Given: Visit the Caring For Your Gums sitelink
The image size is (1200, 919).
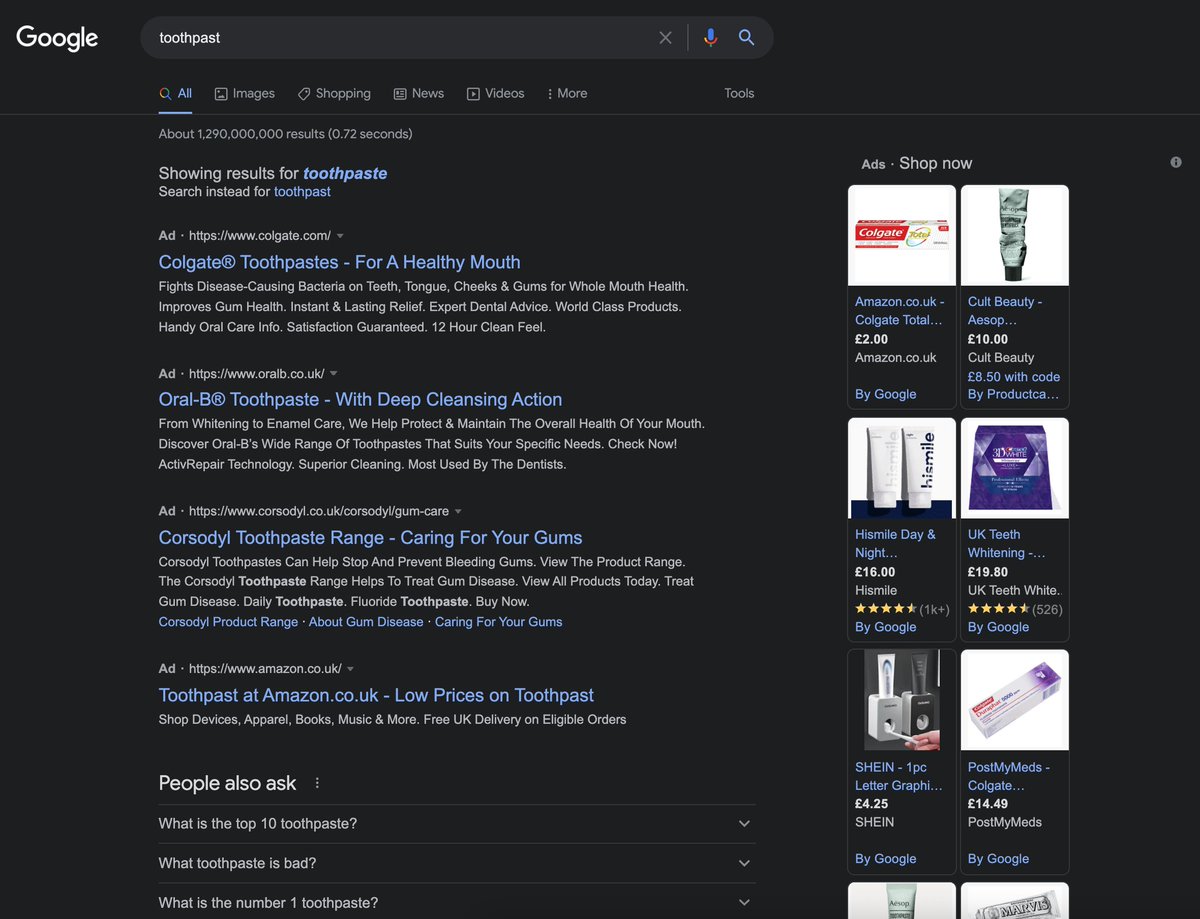Looking at the screenshot, I should (498, 622).
